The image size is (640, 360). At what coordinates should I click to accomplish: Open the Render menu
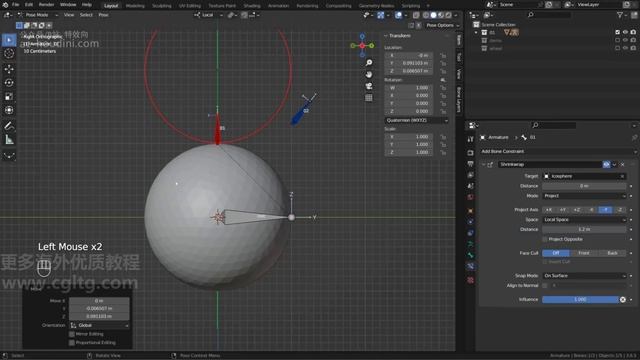pos(46,4)
